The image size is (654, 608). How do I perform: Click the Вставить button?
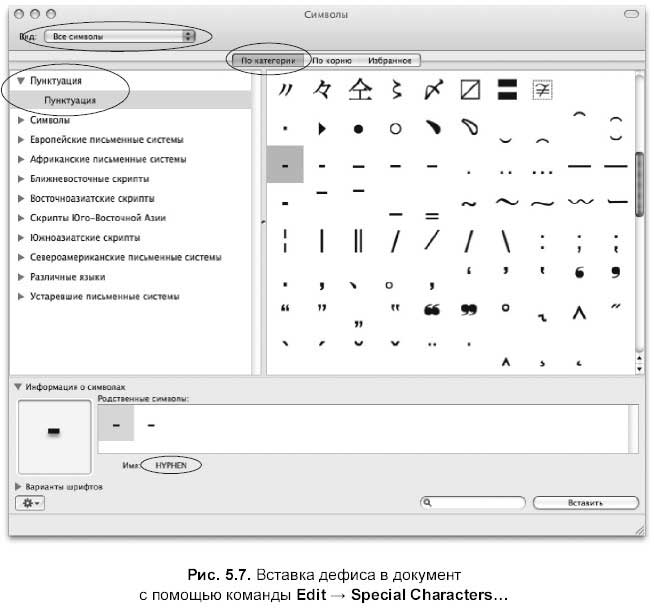pyautogui.click(x=586, y=503)
